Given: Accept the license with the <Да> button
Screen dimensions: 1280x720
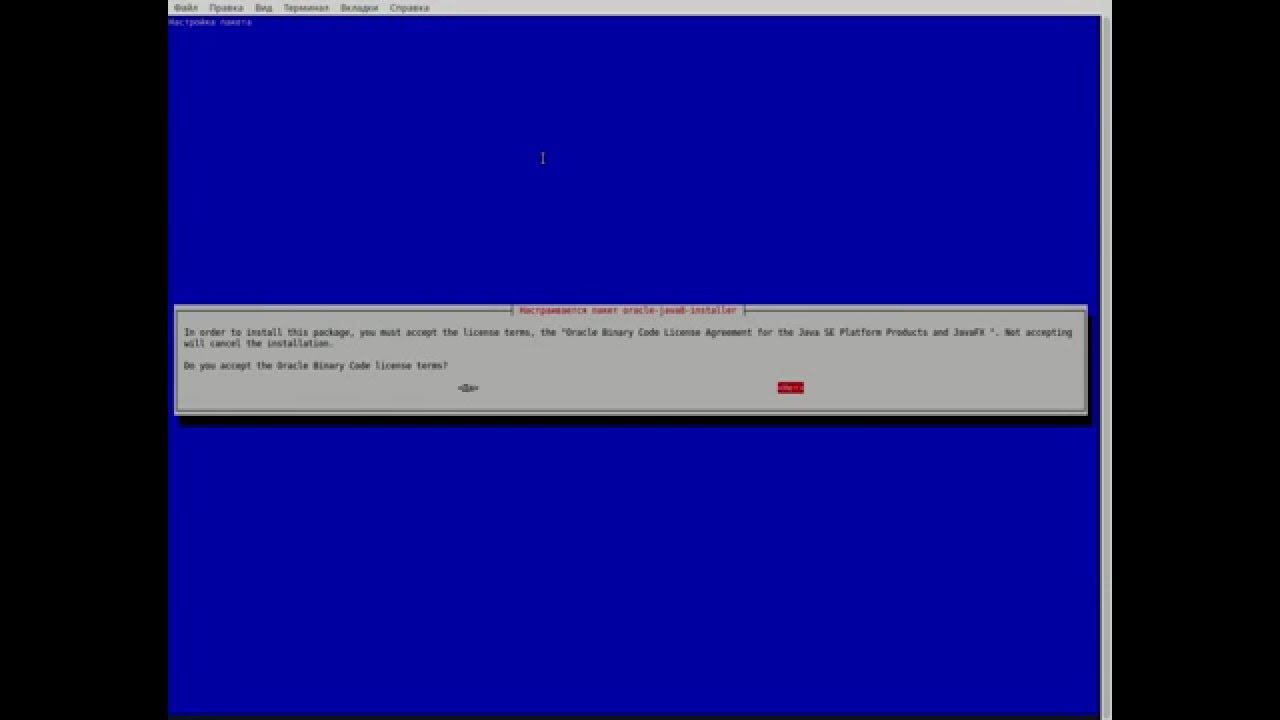Looking at the screenshot, I should (x=468, y=388).
